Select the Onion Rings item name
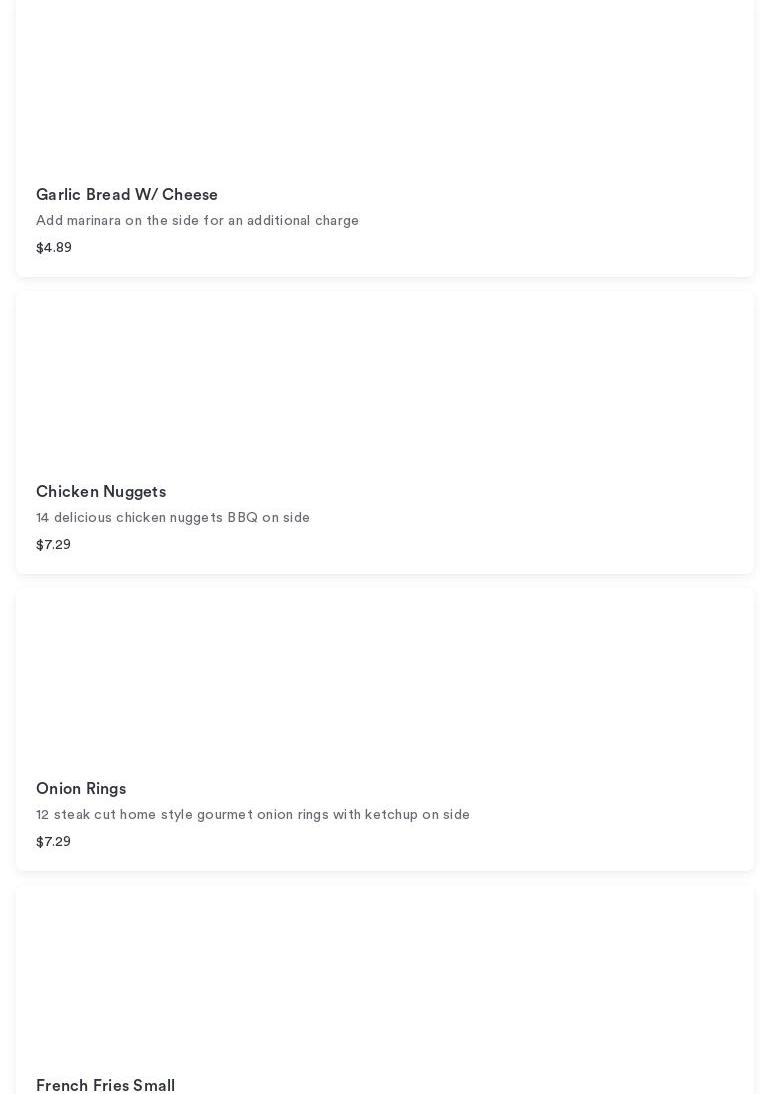Viewport: 770px width, 1094px height. tap(81, 789)
